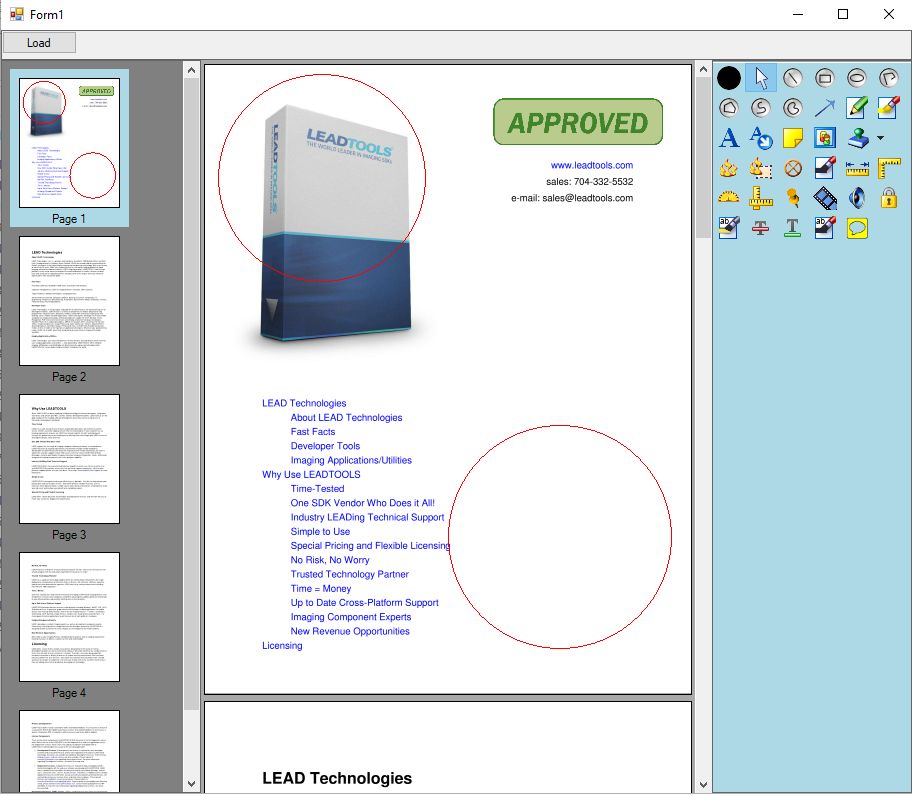Select the padlock Encrypt tool
The image size is (912, 796).
tap(889, 198)
